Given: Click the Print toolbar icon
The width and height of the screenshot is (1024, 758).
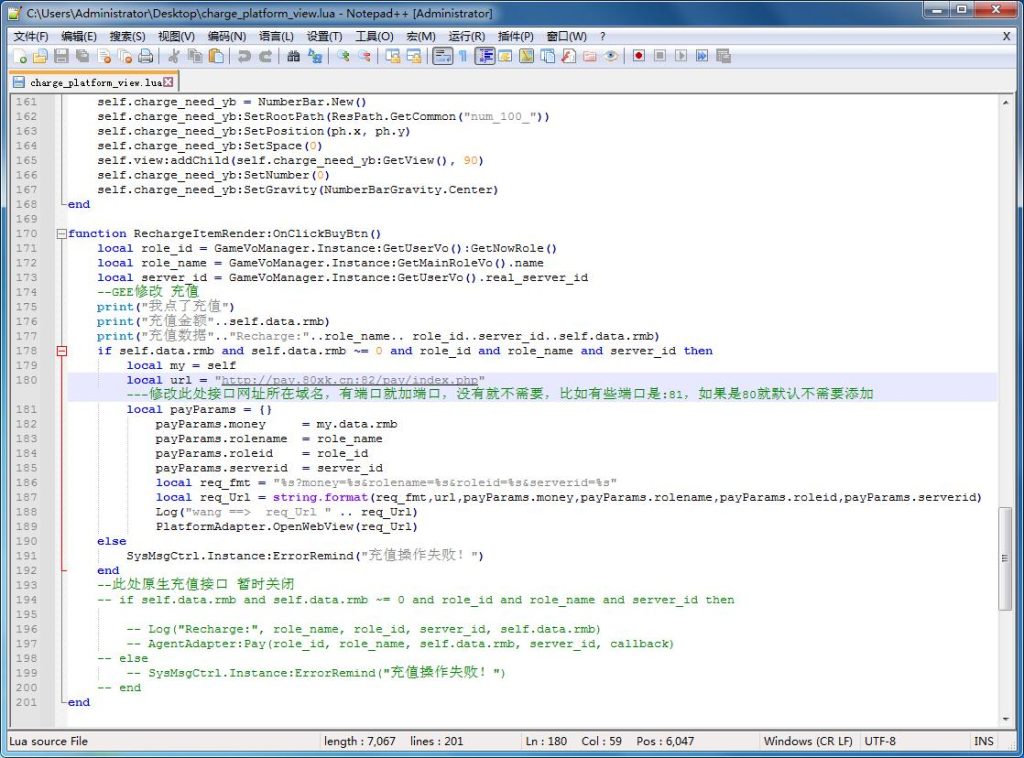Looking at the screenshot, I should pyautogui.click(x=145, y=56).
